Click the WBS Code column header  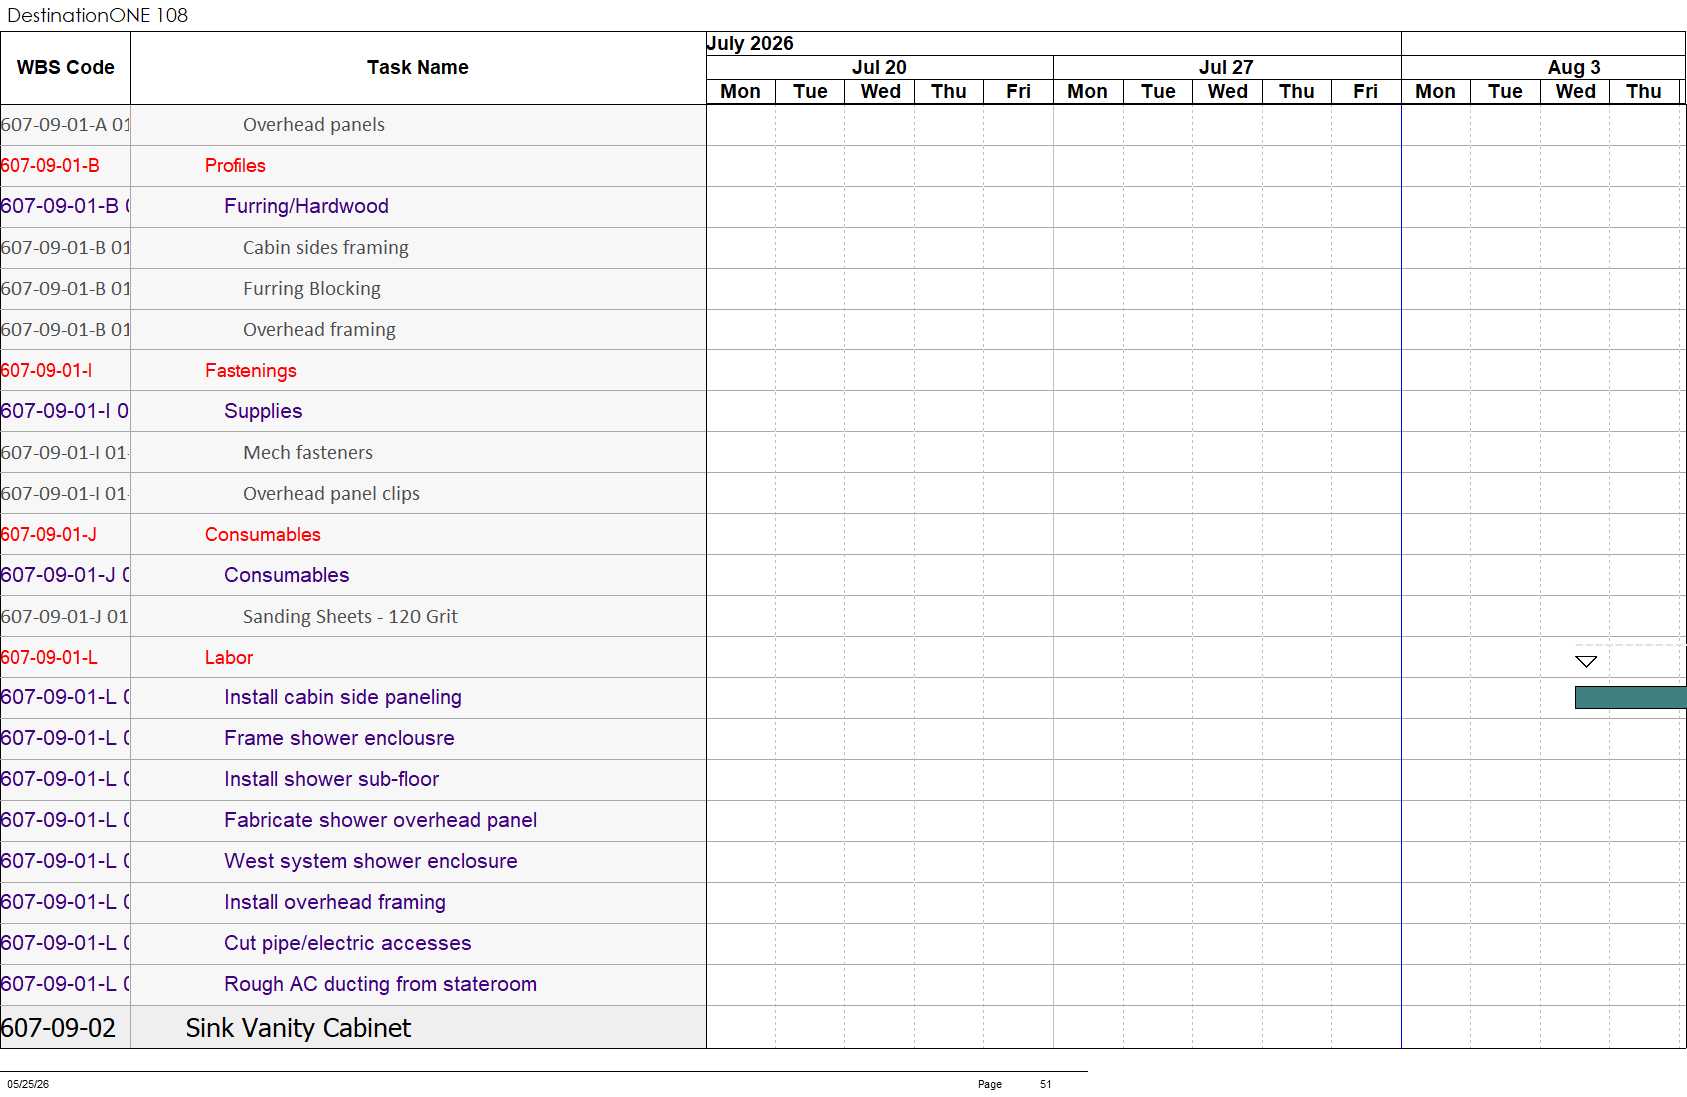pyautogui.click(x=66, y=68)
